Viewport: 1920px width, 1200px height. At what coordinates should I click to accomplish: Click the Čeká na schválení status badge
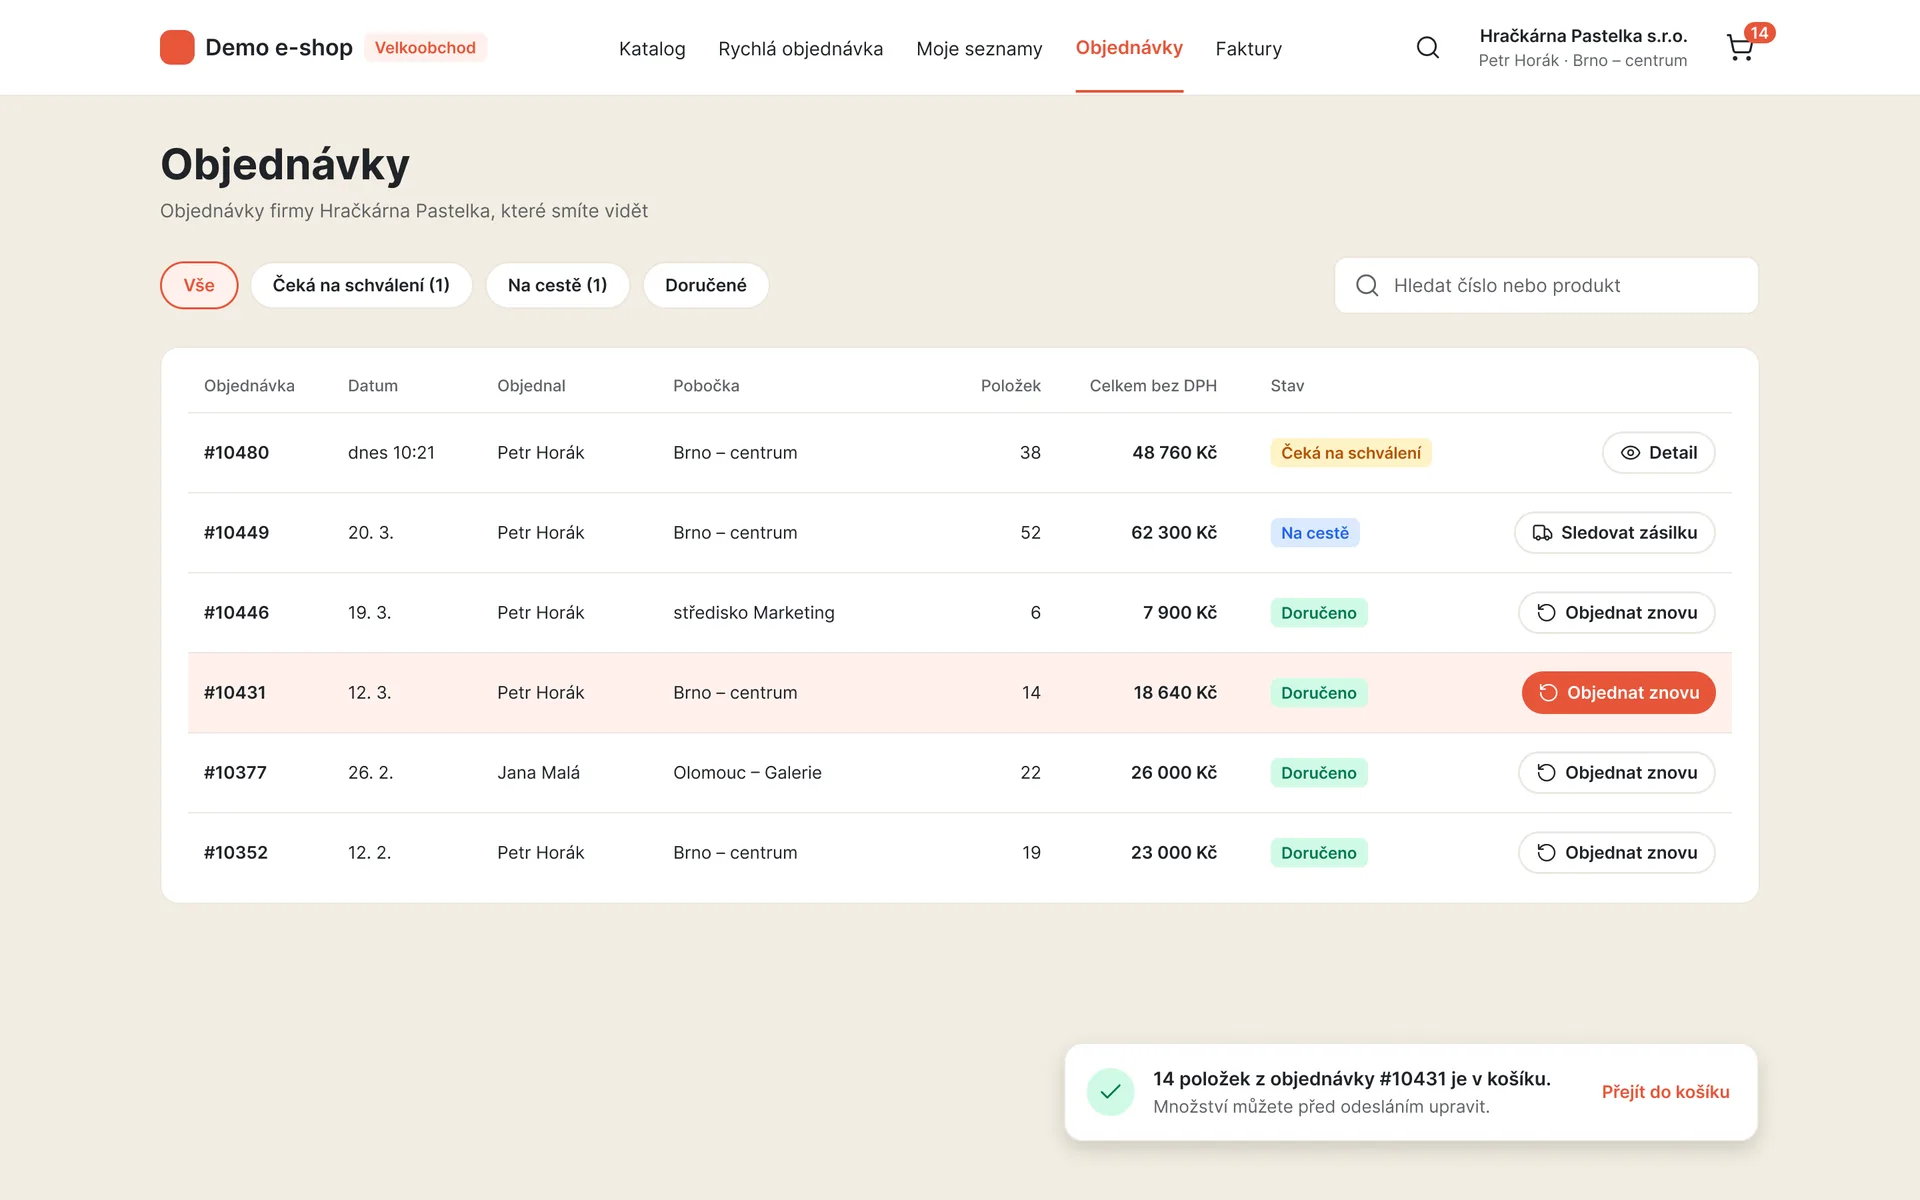pos(1350,453)
